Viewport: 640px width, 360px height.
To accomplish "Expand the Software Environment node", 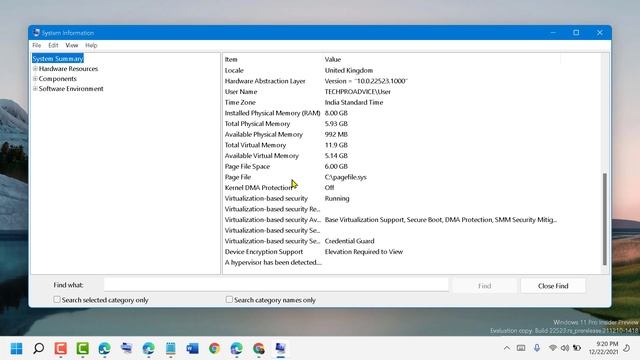I will pos(35,89).
